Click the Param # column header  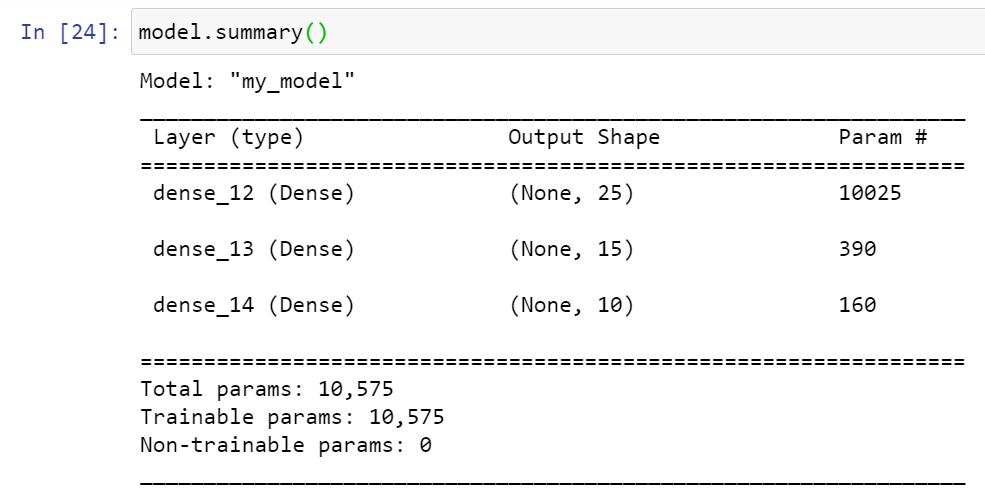click(882, 137)
